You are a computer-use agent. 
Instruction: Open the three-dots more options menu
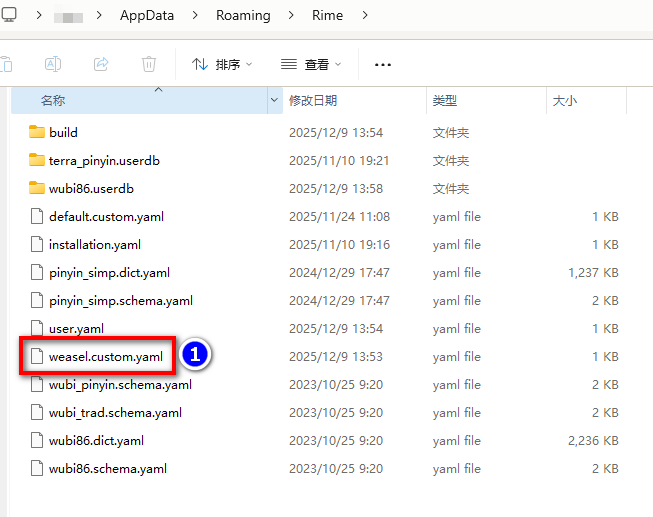pos(383,65)
